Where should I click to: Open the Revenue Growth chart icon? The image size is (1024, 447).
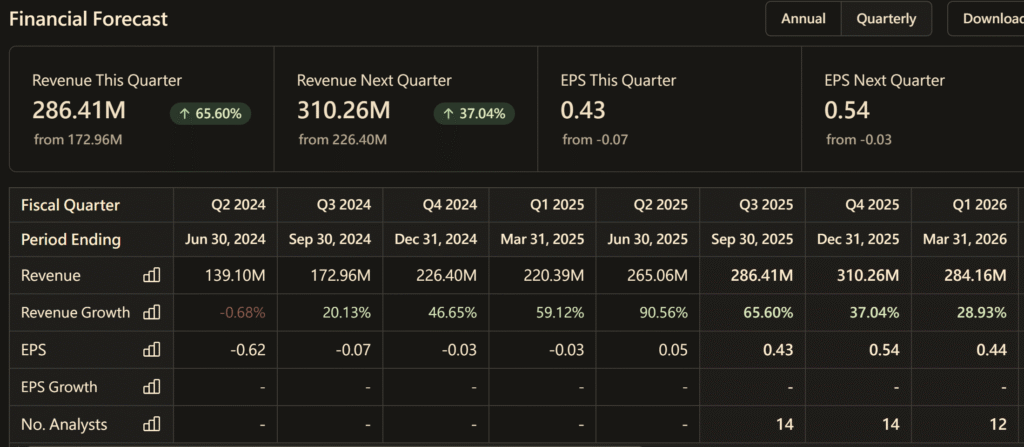coord(151,312)
